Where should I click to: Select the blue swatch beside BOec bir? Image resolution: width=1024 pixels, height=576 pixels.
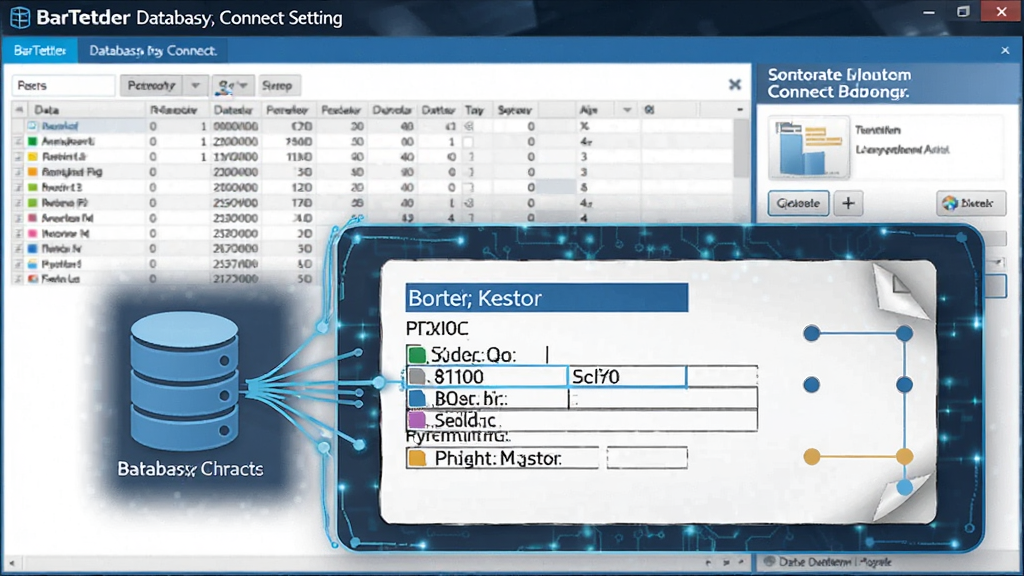(x=417, y=398)
